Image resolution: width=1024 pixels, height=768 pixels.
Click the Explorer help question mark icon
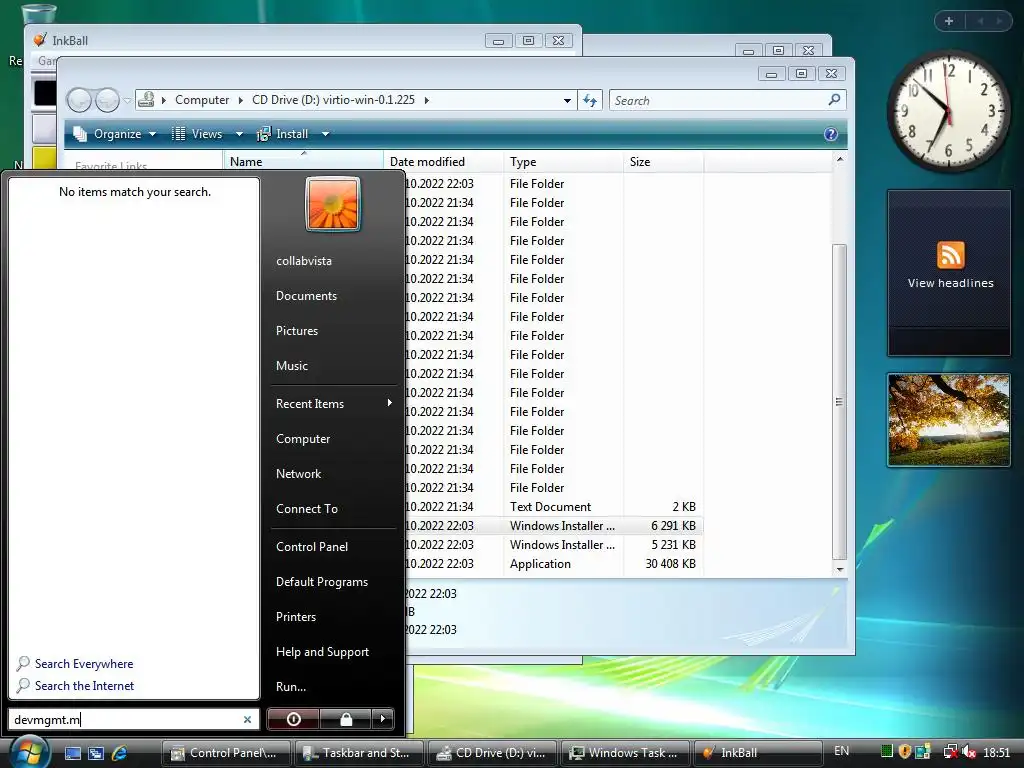pos(830,134)
